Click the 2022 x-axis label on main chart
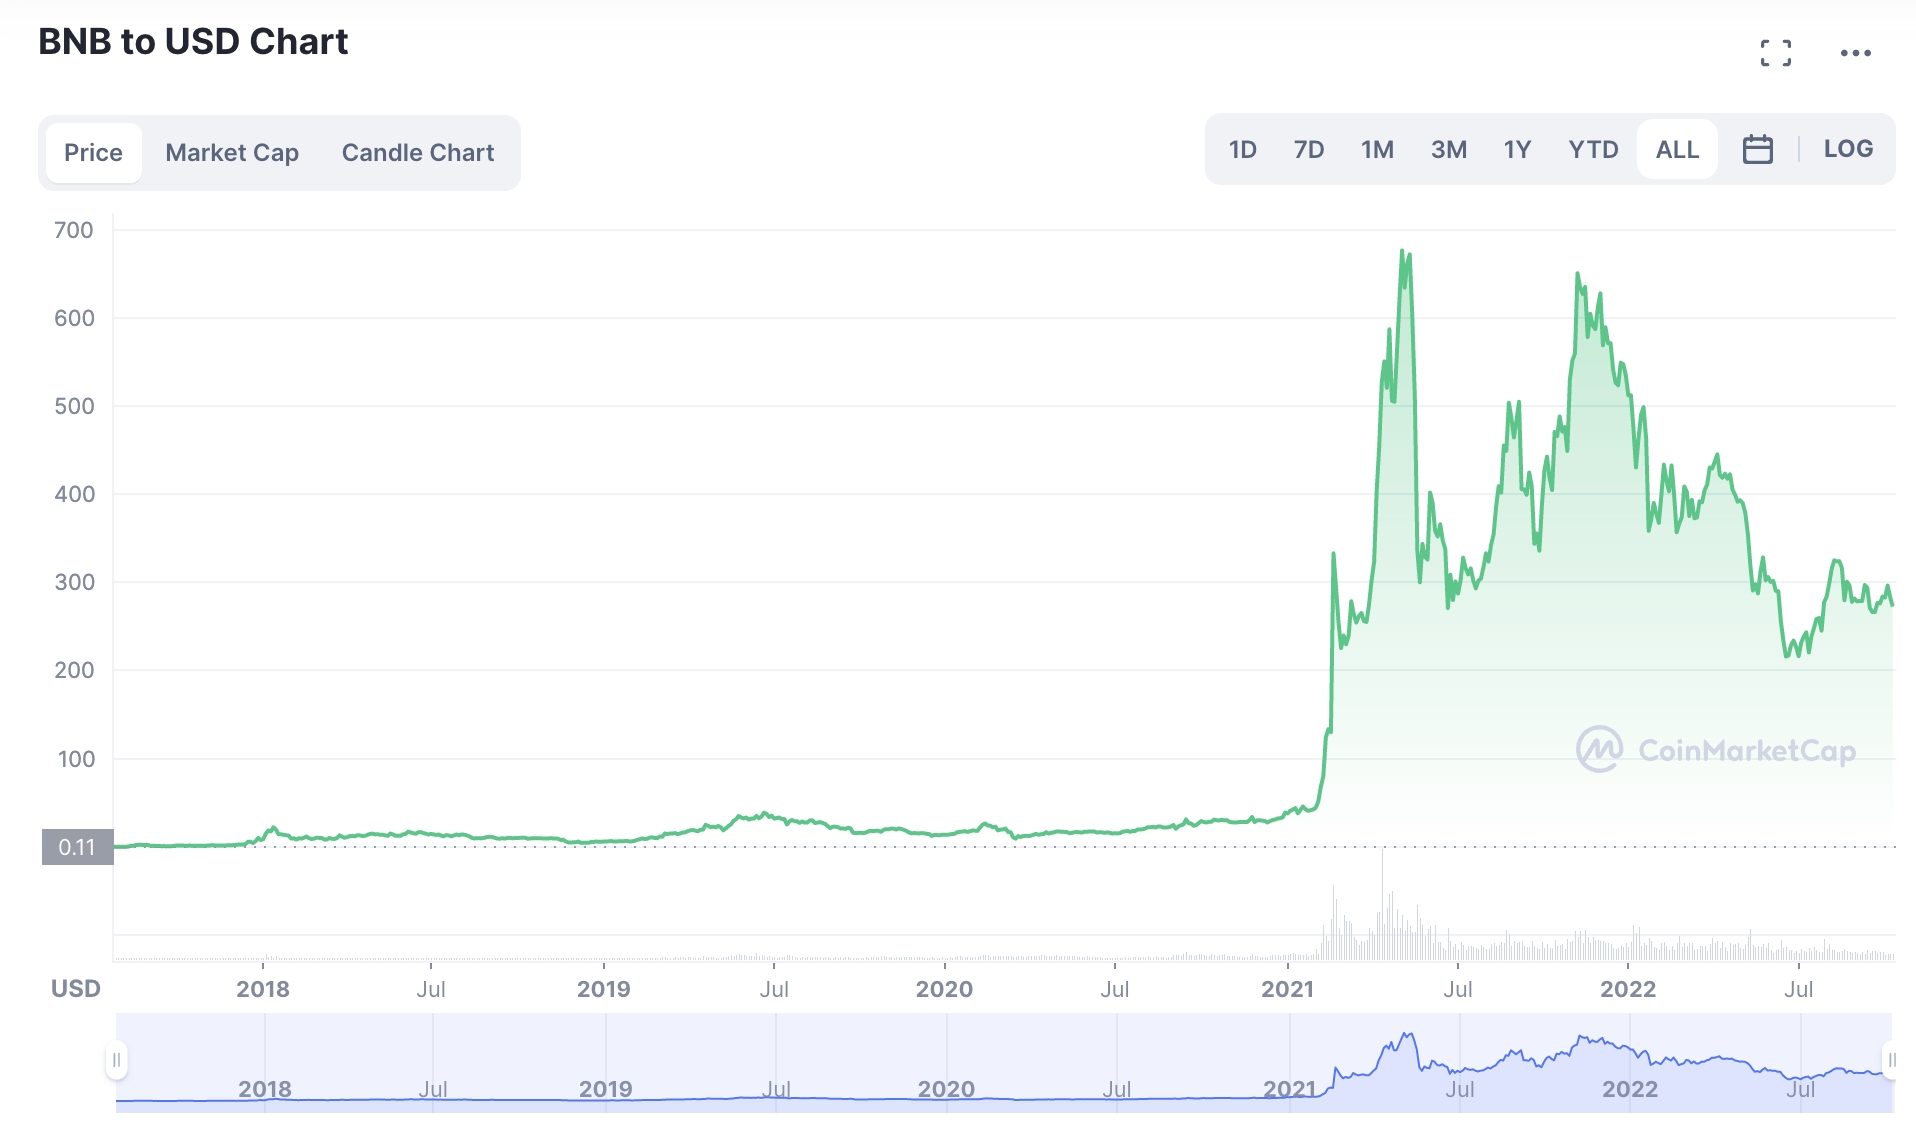This screenshot has width=1916, height=1134. click(x=1628, y=989)
